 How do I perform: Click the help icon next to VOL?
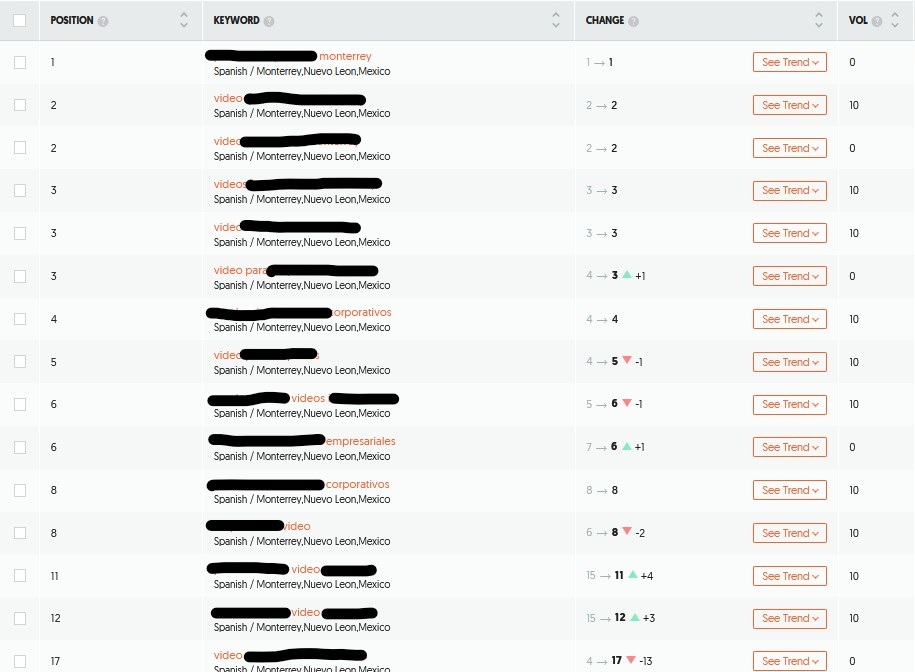tap(877, 21)
